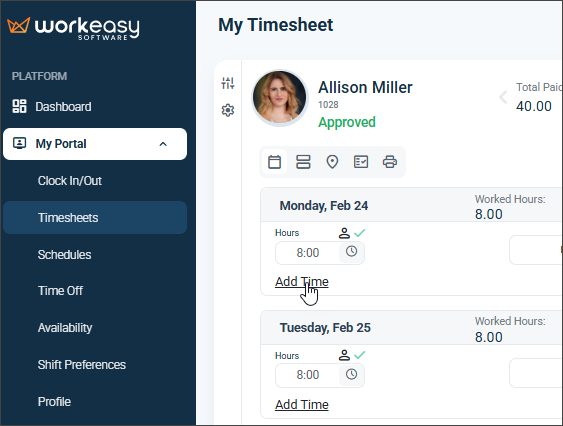563x426 pixels.
Task: Click the Monday 8:00 hours field
Action: point(307,253)
